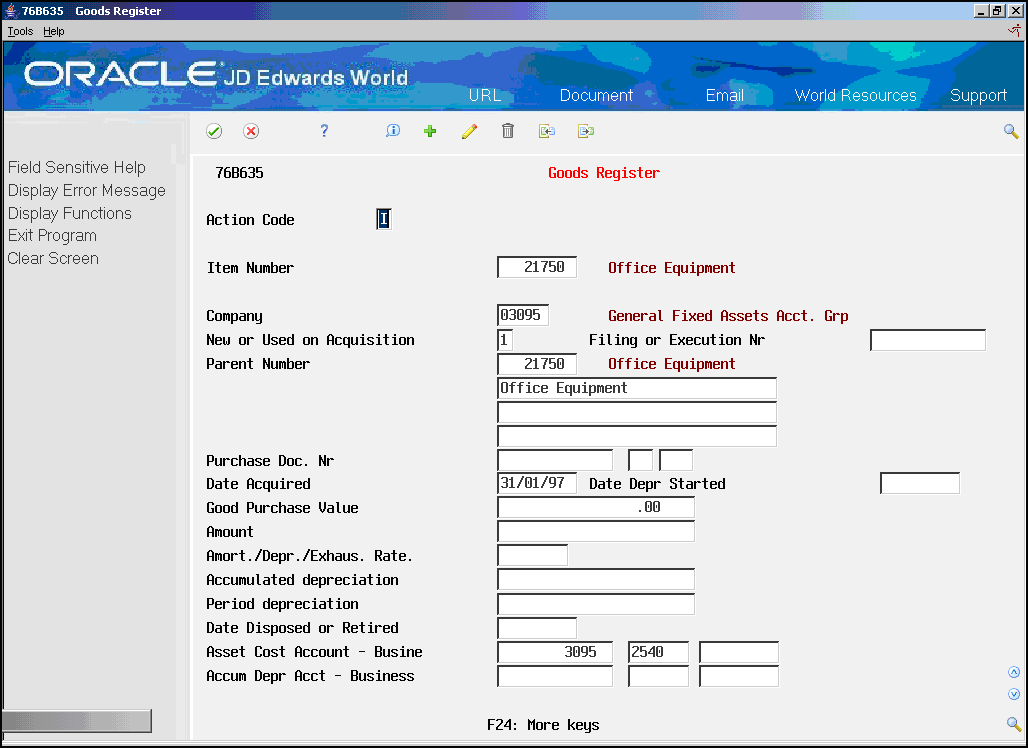Click the pencil change icon
Image resolution: width=1028 pixels, height=748 pixels.
pos(469,131)
